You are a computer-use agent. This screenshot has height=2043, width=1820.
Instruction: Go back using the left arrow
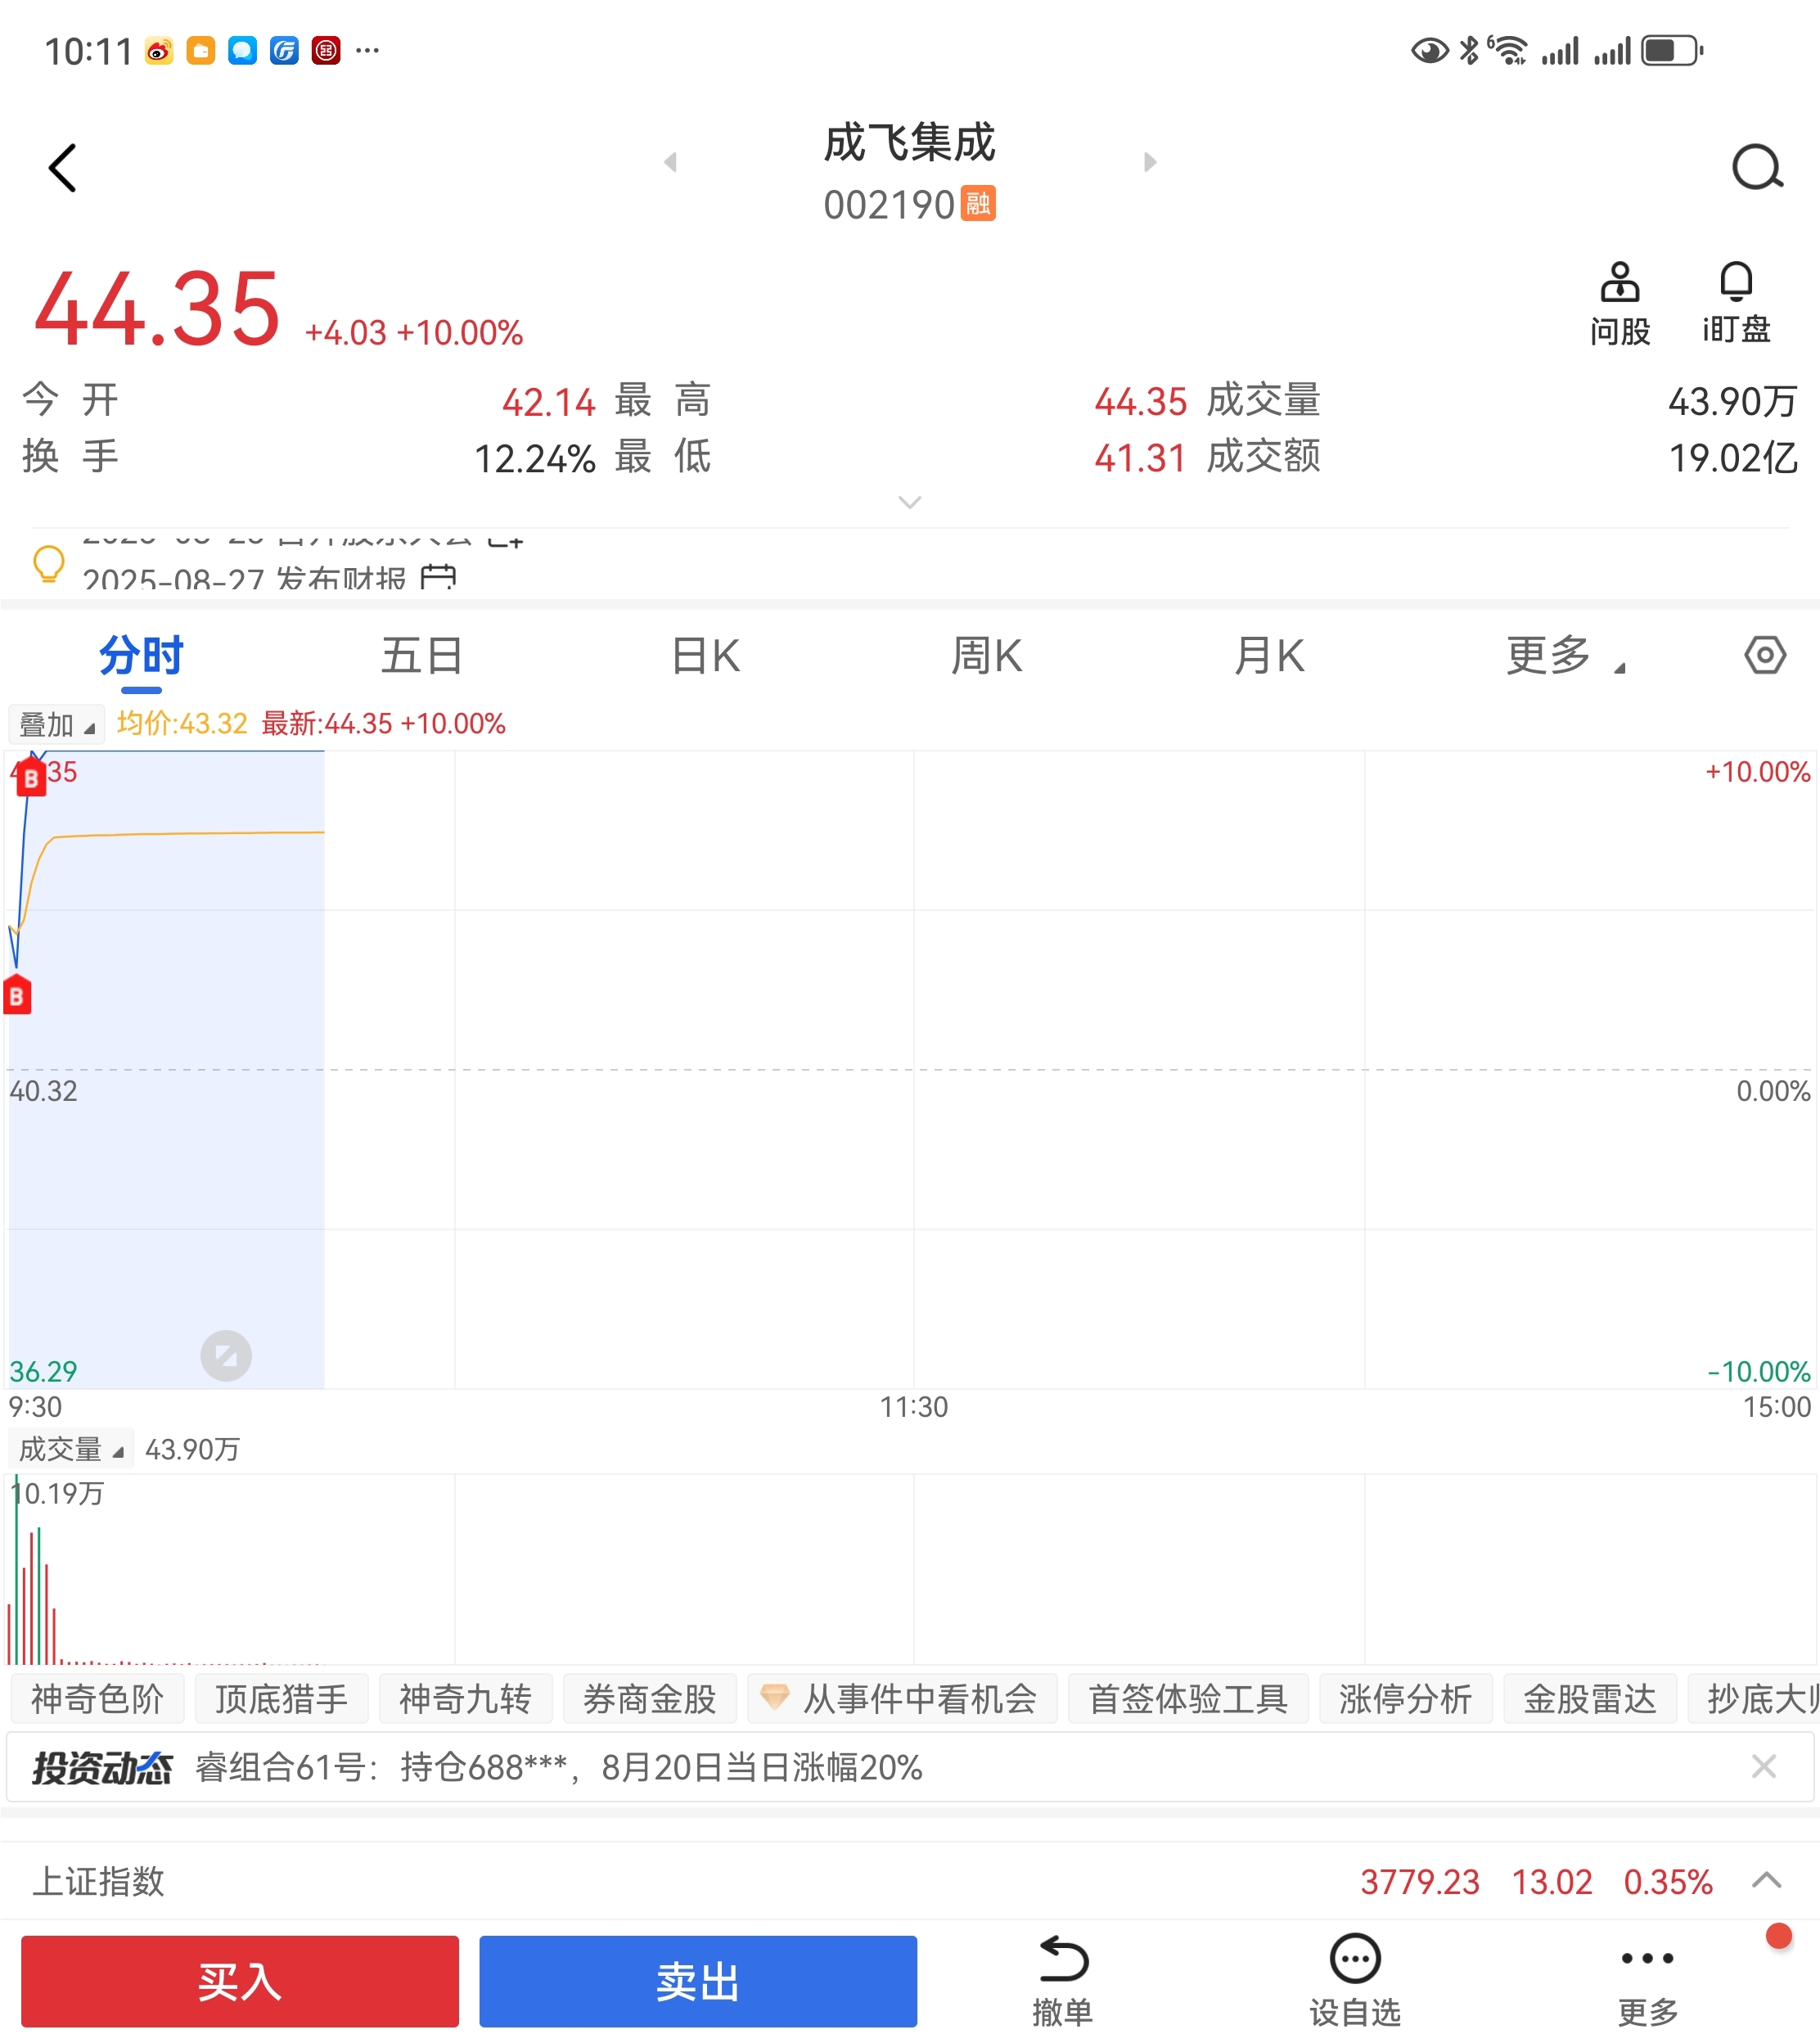point(62,168)
